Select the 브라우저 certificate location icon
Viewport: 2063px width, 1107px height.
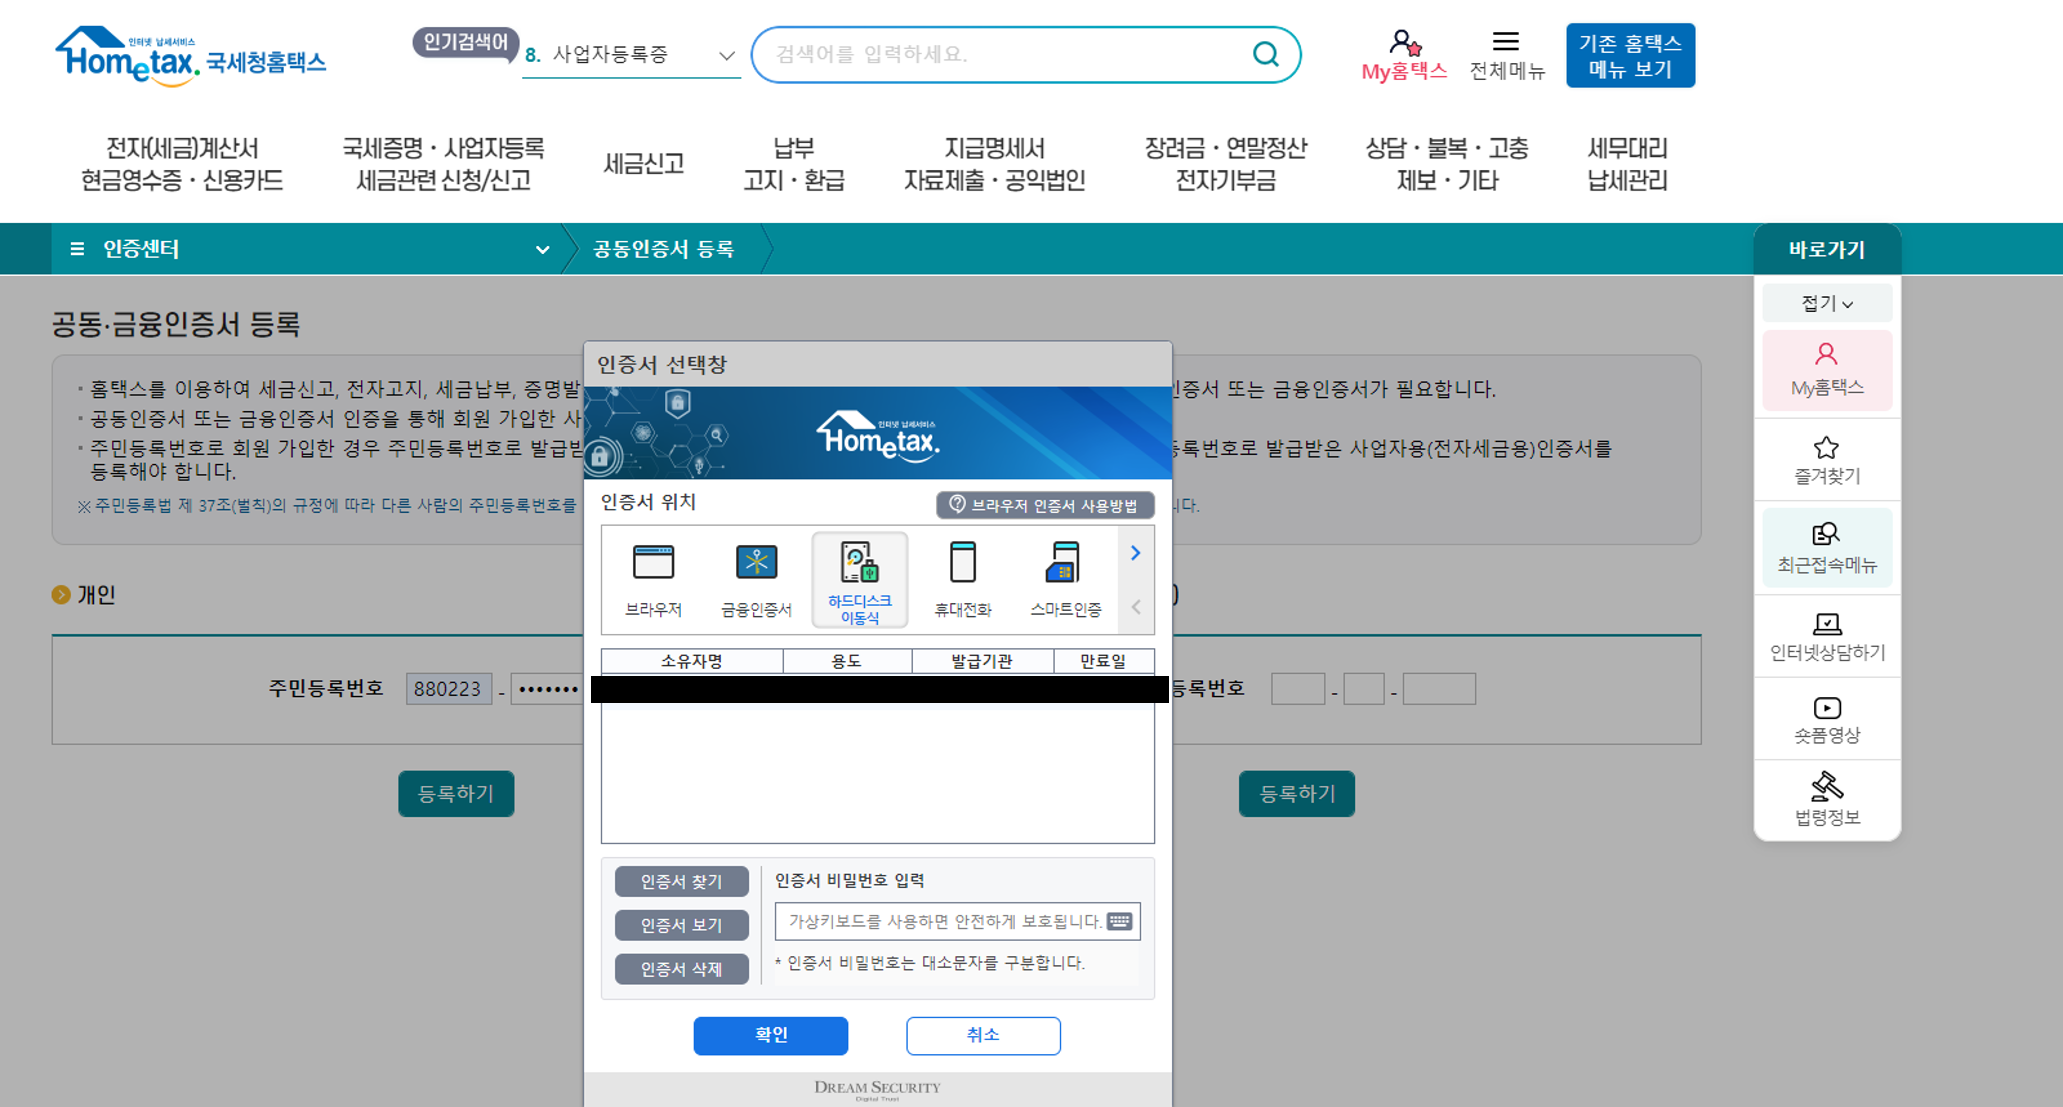pos(653,579)
